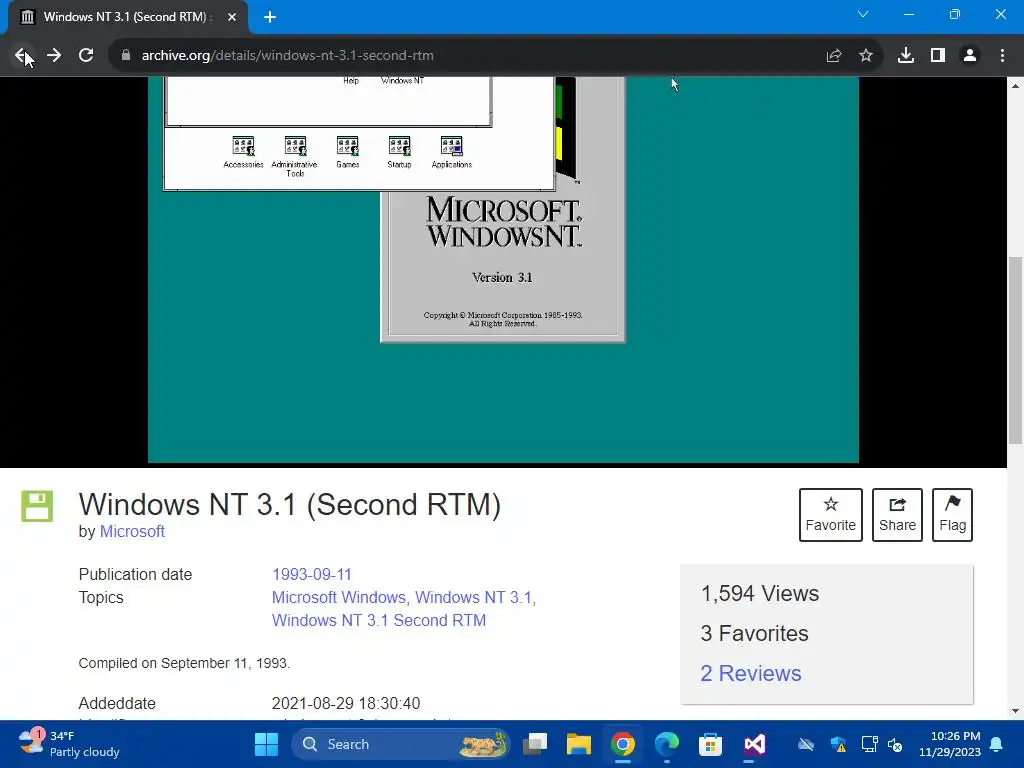Open a new browser tab
The width and height of the screenshot is (1024, 768).
pos(270,17)
